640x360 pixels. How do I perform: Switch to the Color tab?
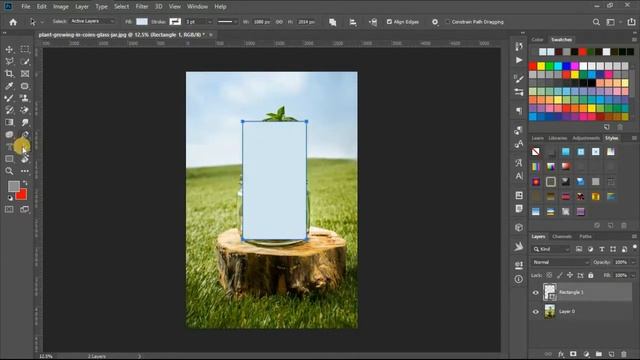[x=537, y=40]
